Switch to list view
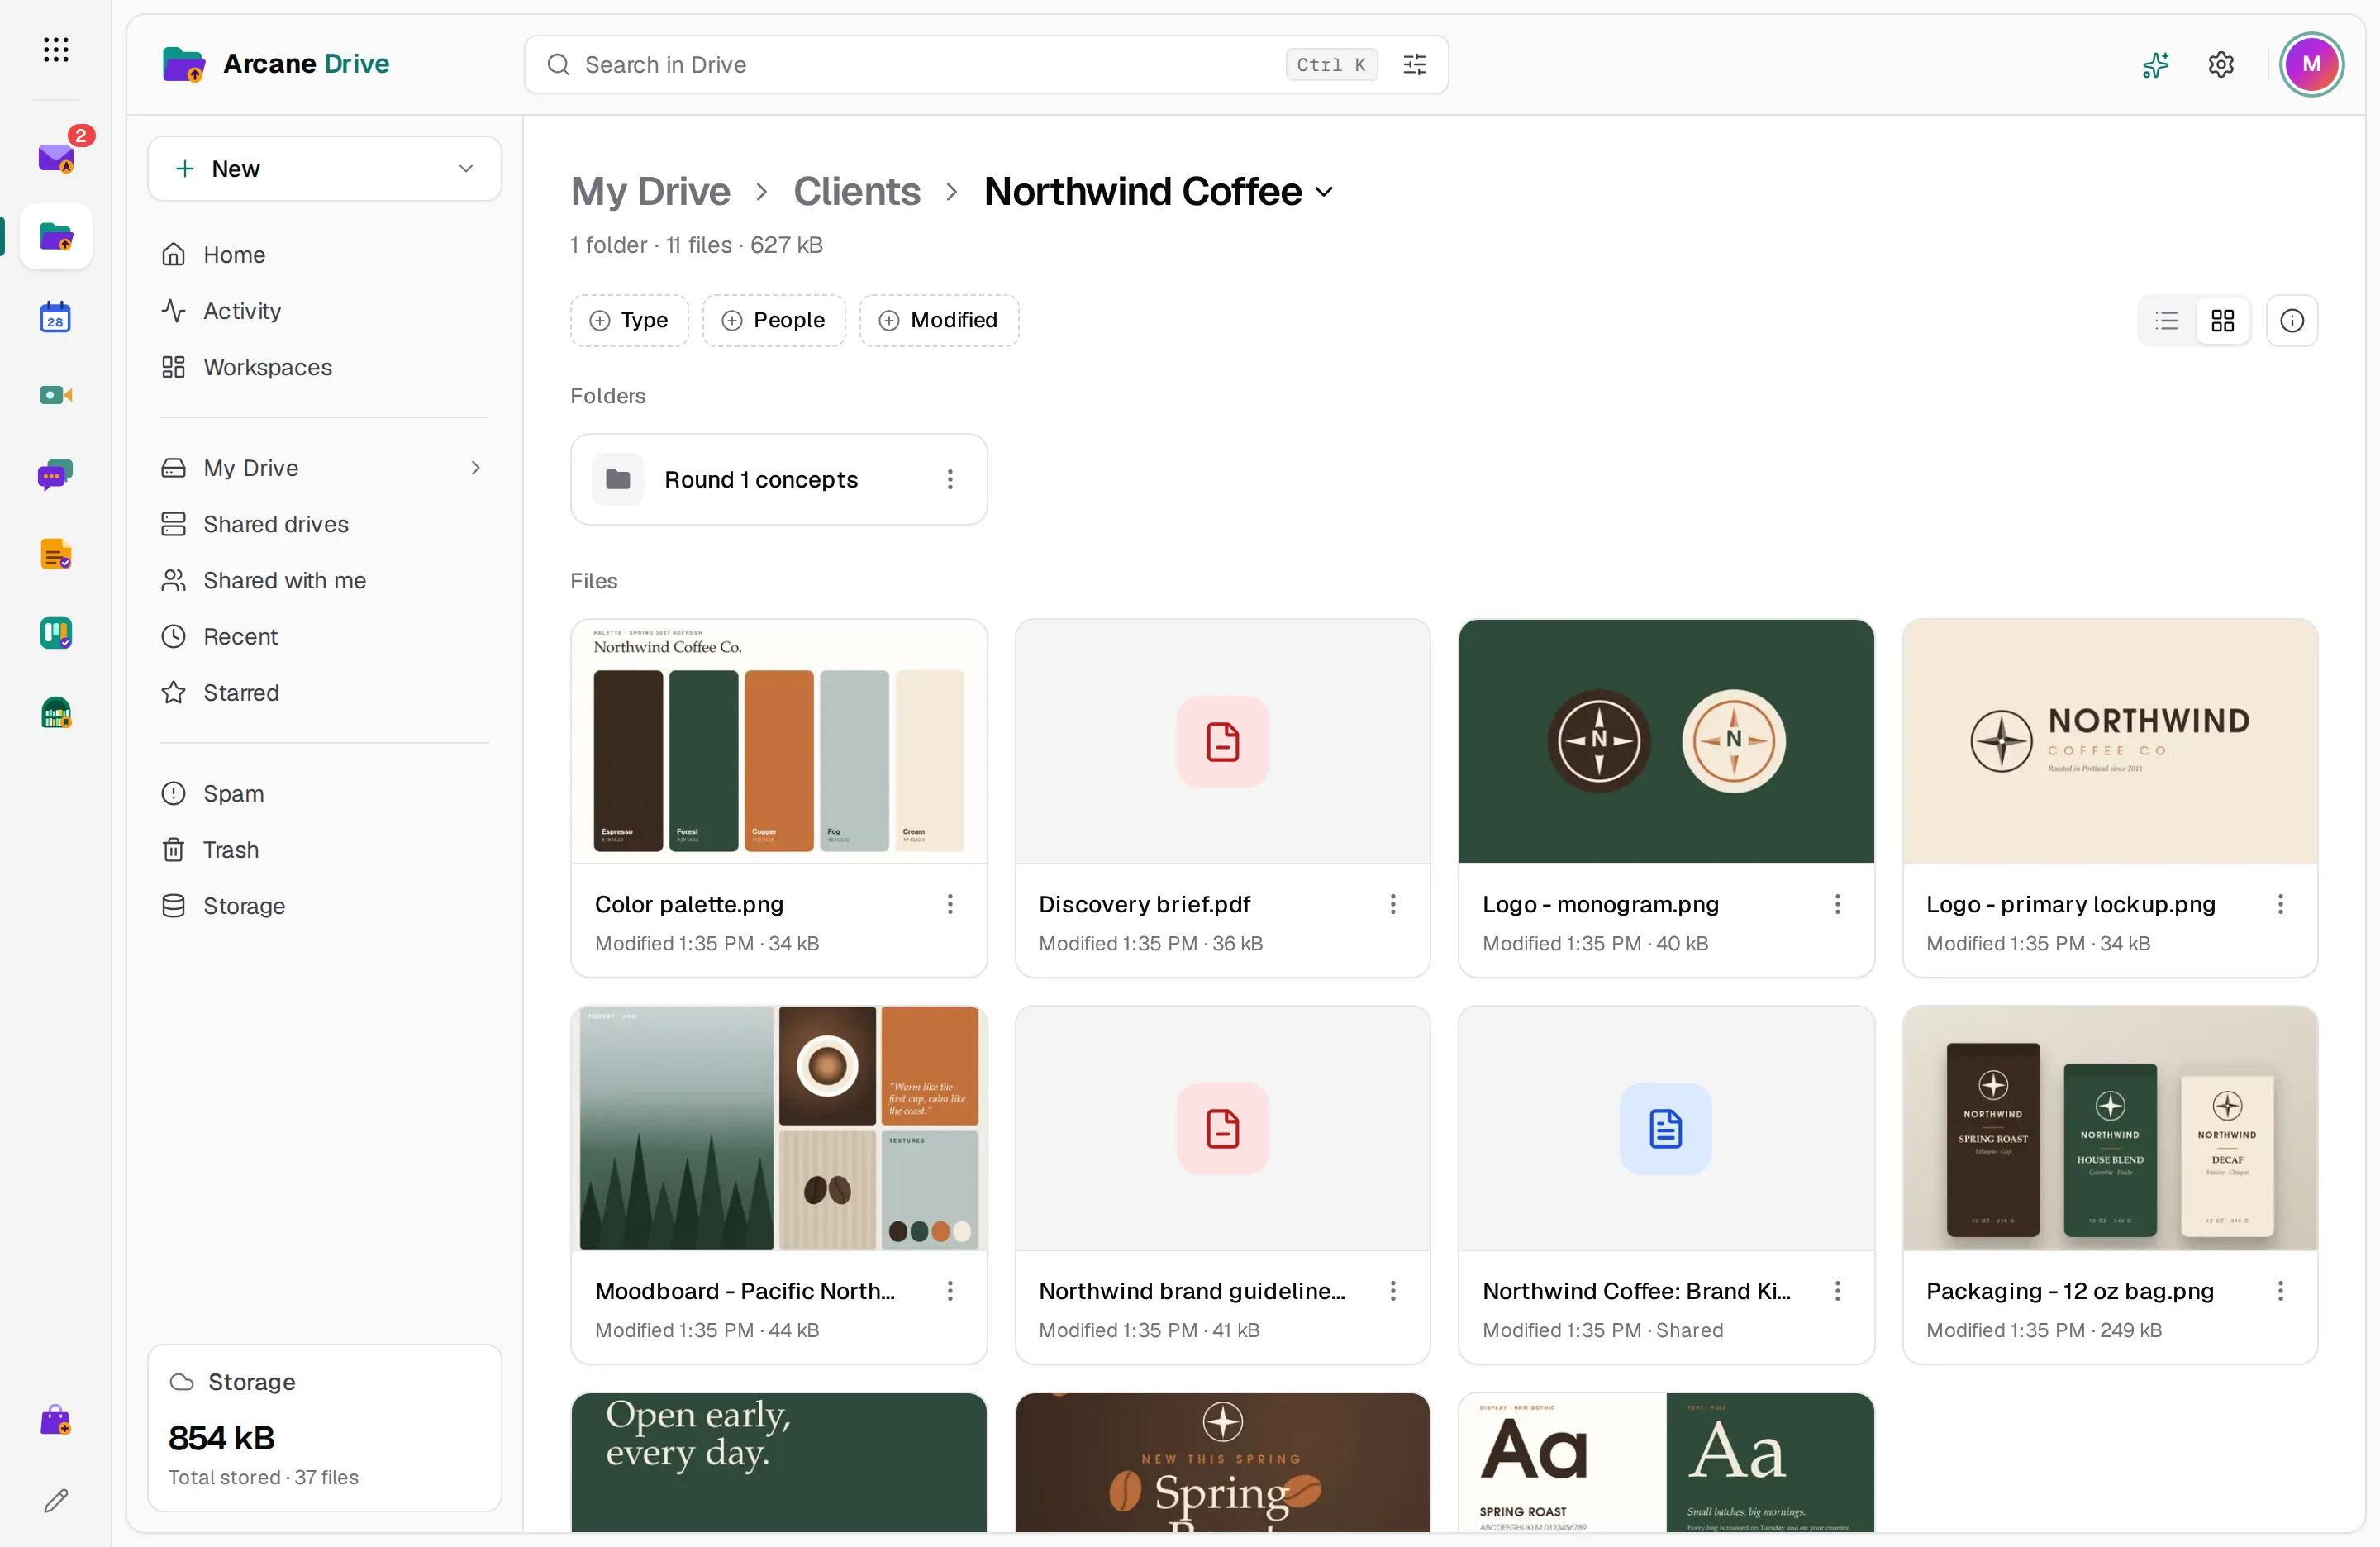Viewport: 2380px width, 1547px height. [x=2166, y=320]
